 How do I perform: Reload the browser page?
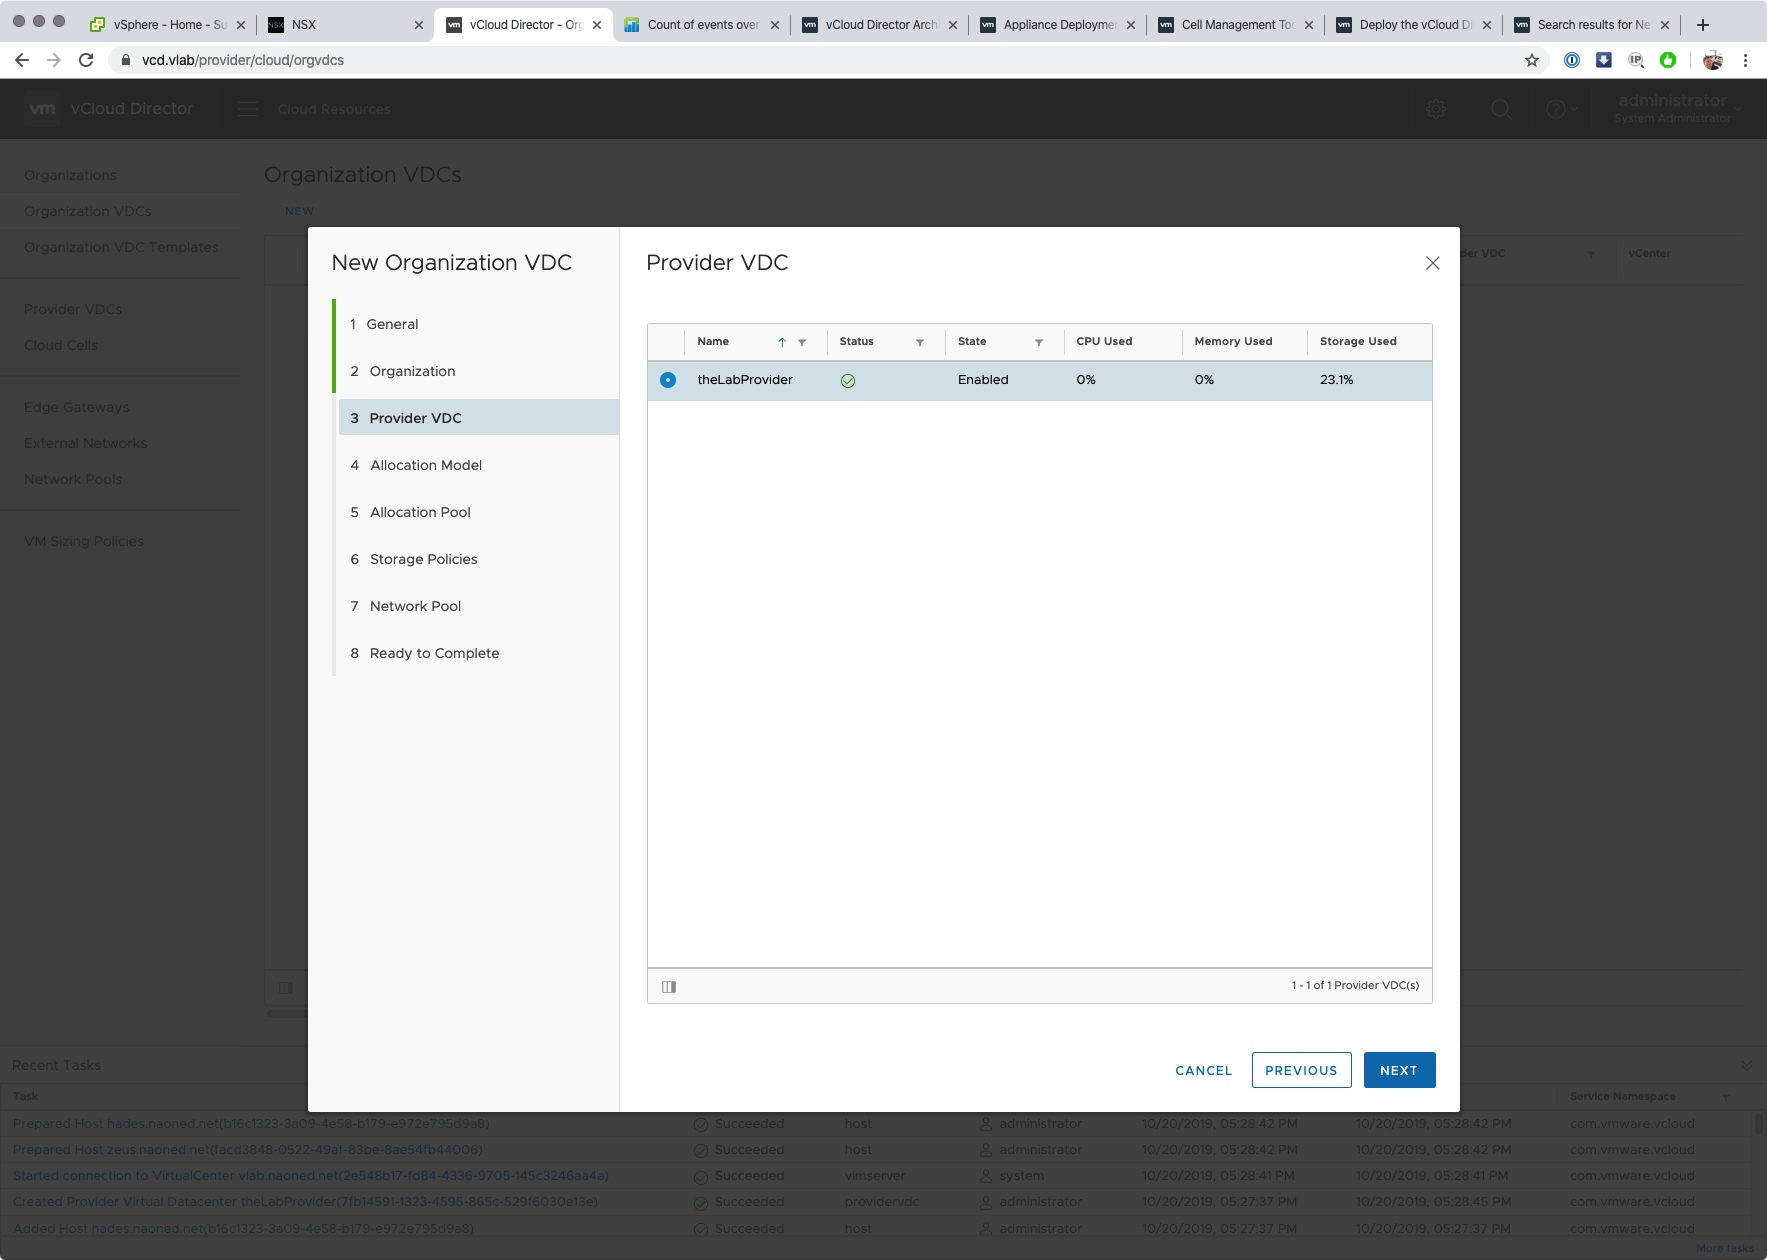[86, 60]
